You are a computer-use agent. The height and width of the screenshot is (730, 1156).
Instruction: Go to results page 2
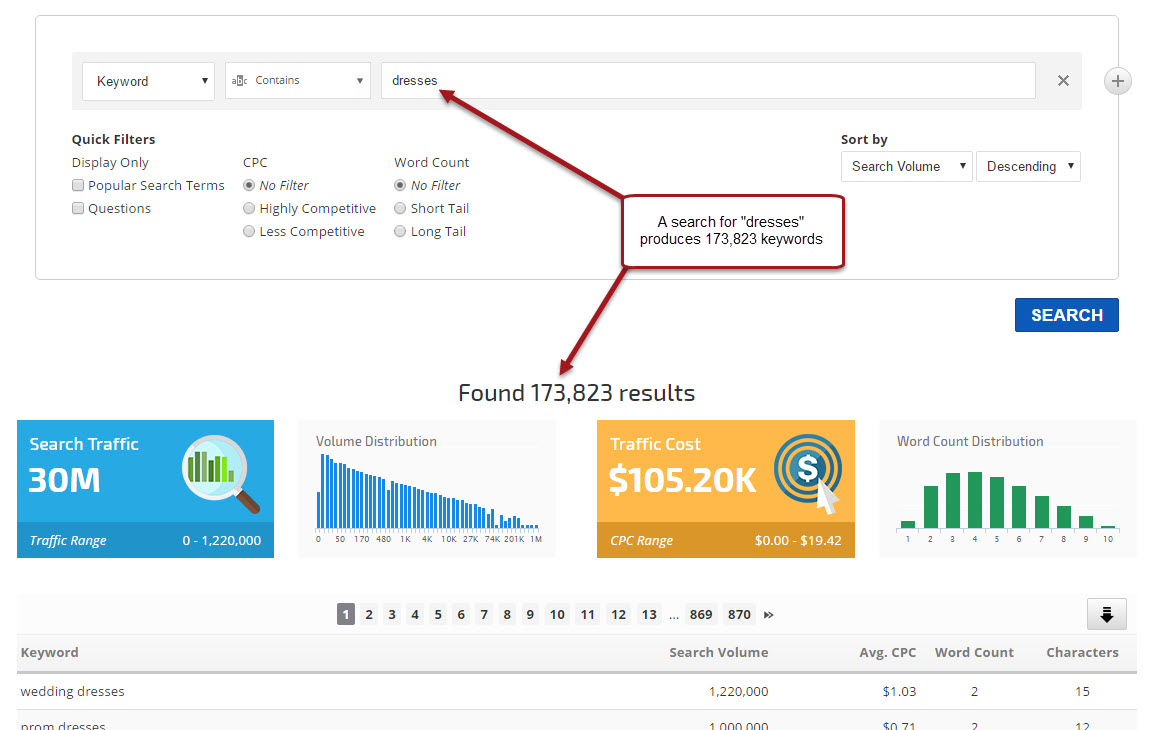coord(369,615)
